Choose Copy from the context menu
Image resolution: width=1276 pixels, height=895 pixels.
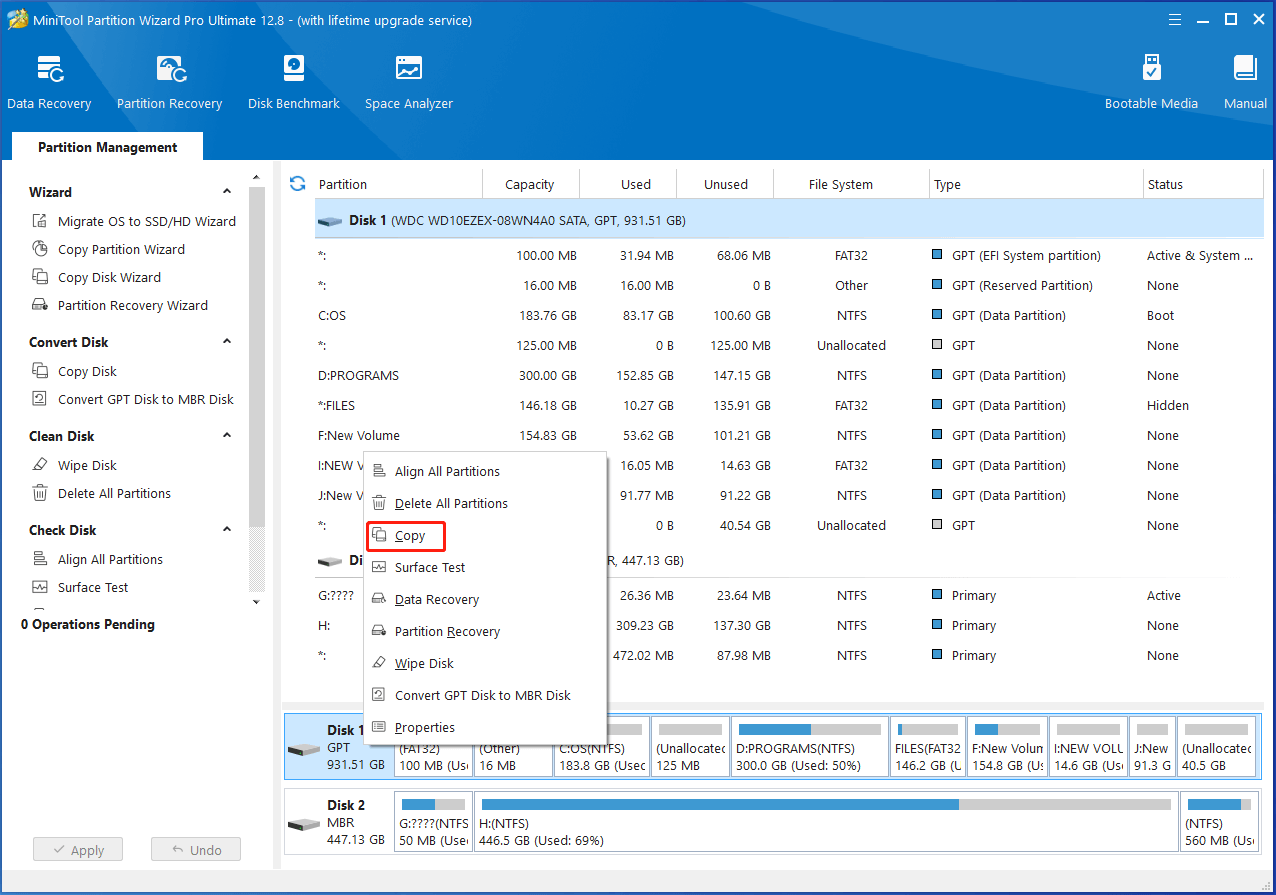click(409, 536)
